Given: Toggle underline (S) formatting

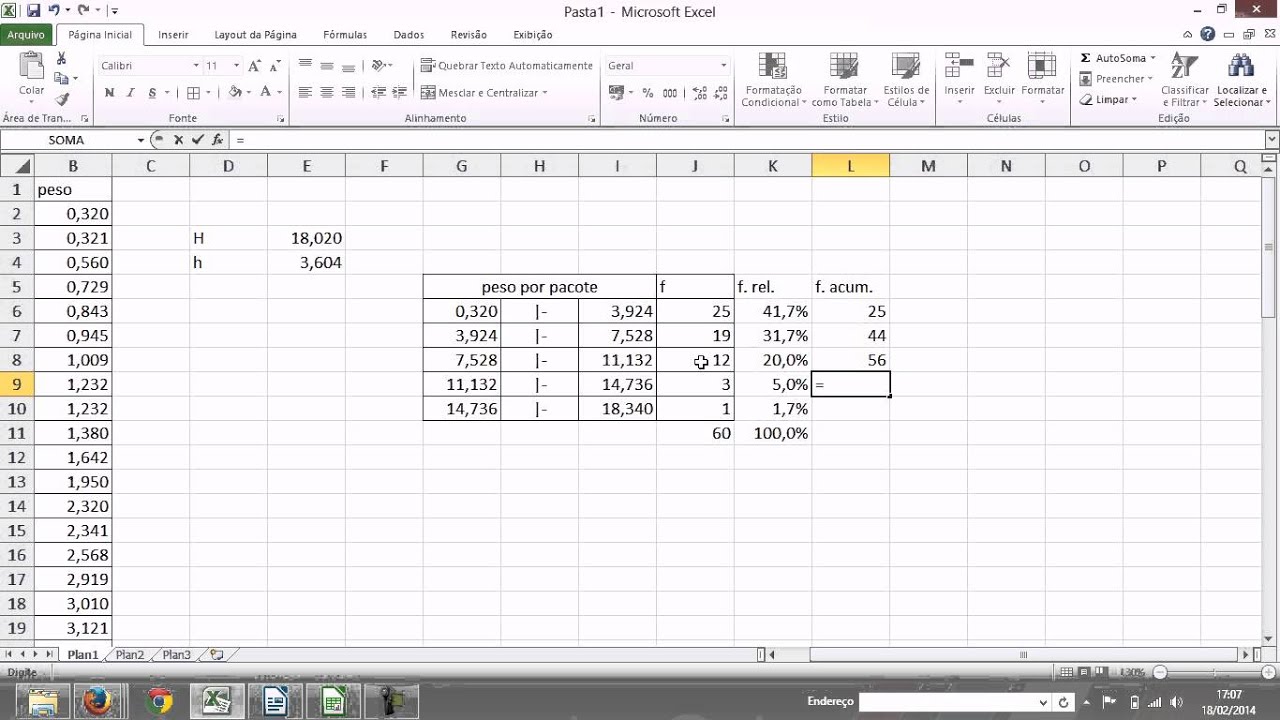Looking at the screenshot, I should point(152,92).
